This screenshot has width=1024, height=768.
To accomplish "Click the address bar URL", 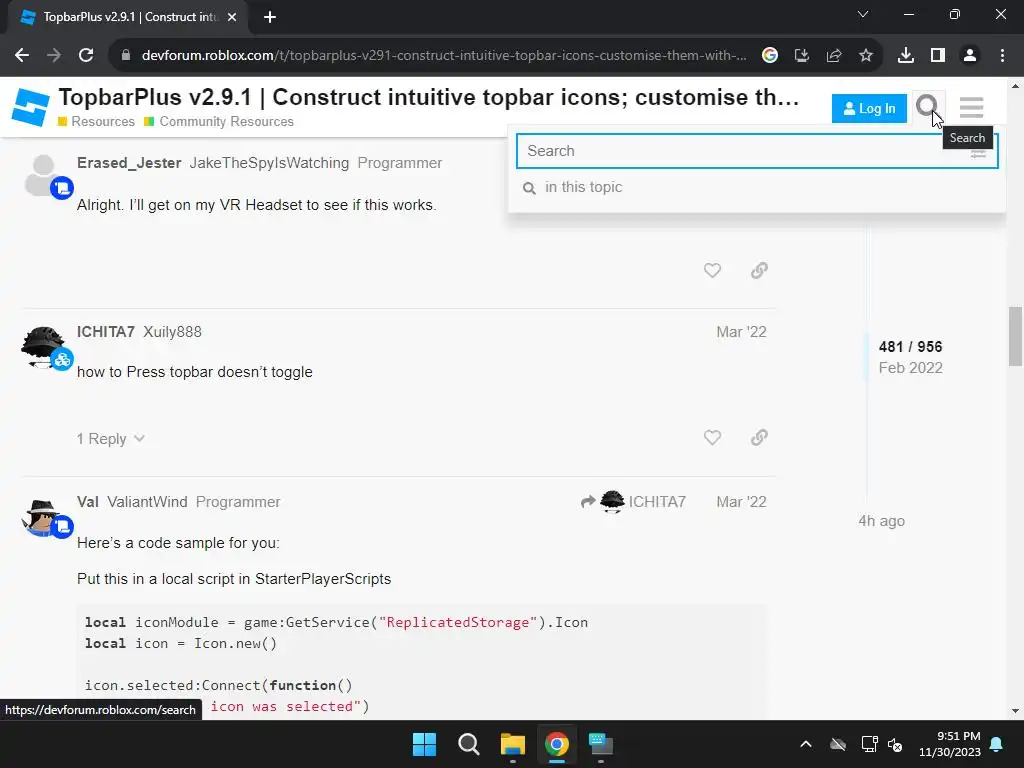I will [x=443, y=56].
